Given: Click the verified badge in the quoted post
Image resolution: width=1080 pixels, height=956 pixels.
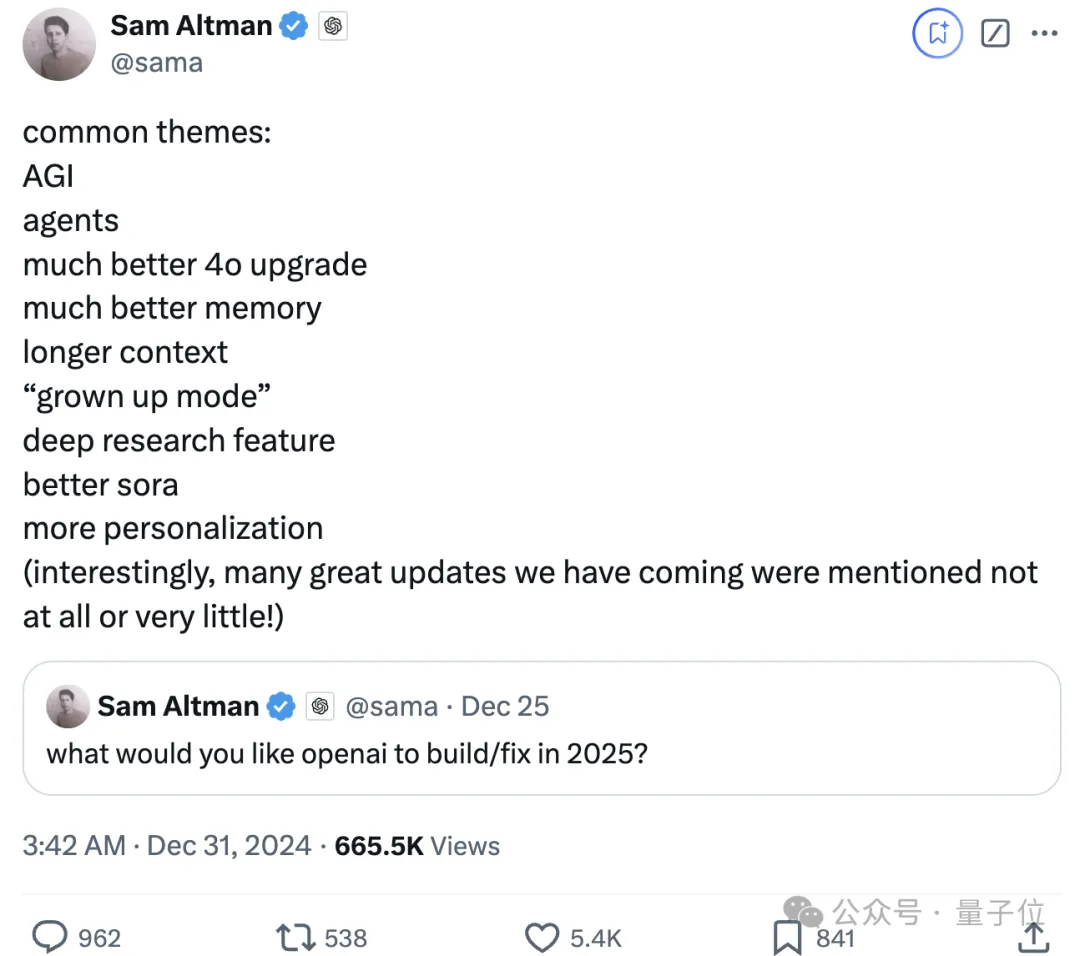Looking at the screenshot, I should coord(282,707).
